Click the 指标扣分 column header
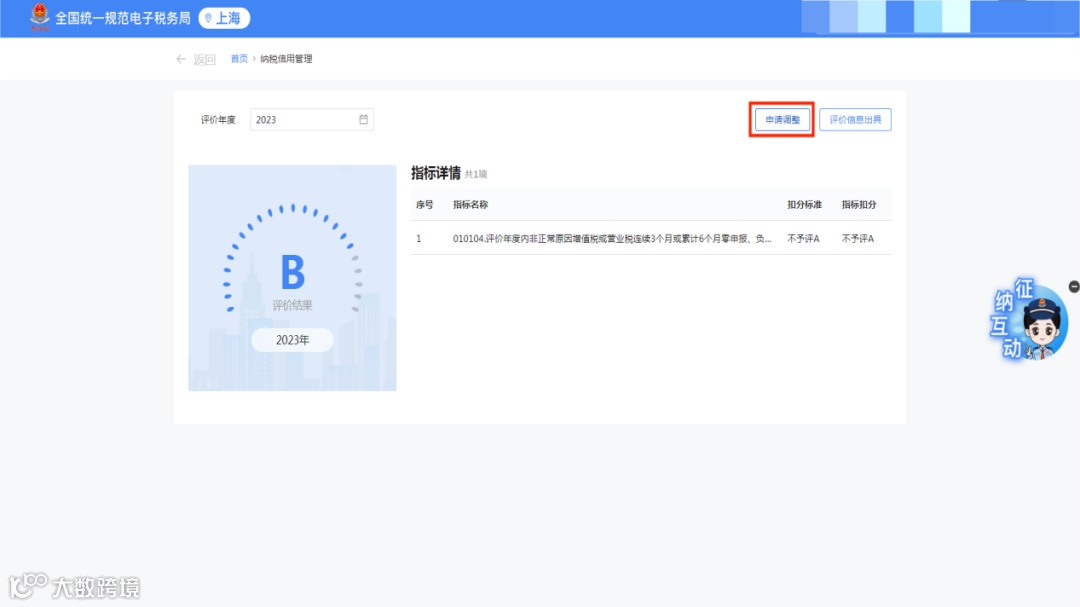Screen dimensions: 1080x607 click(859, 205)
